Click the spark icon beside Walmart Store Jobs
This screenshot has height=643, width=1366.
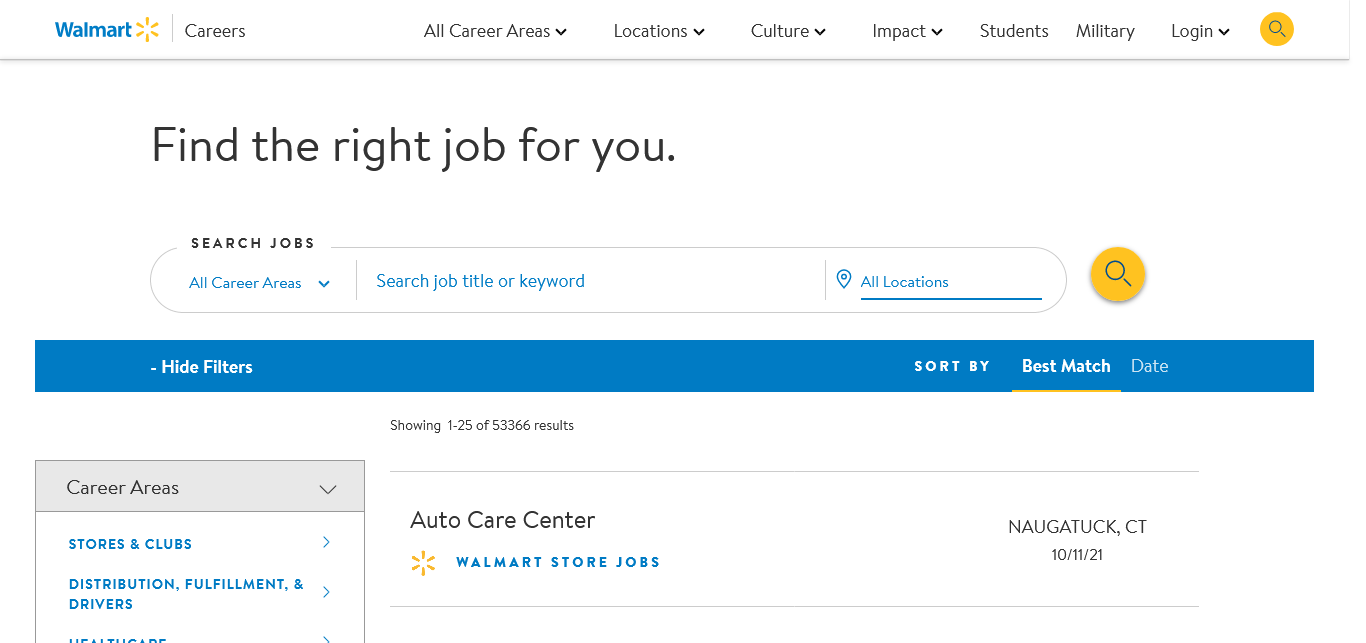click(x=423, y=563)
